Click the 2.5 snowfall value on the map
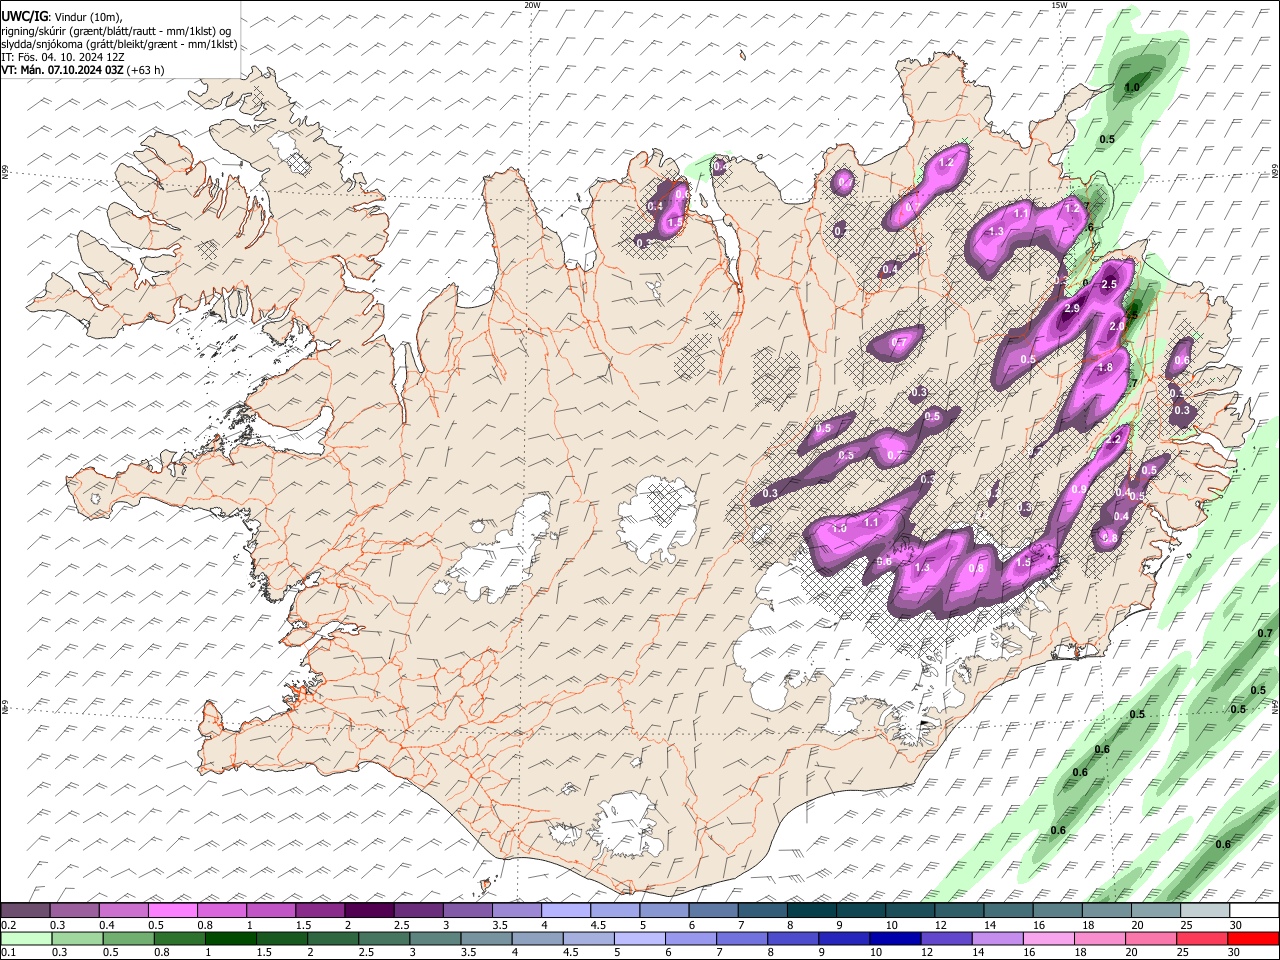Screen dimensions: 1280x960 coord(1108,285)
